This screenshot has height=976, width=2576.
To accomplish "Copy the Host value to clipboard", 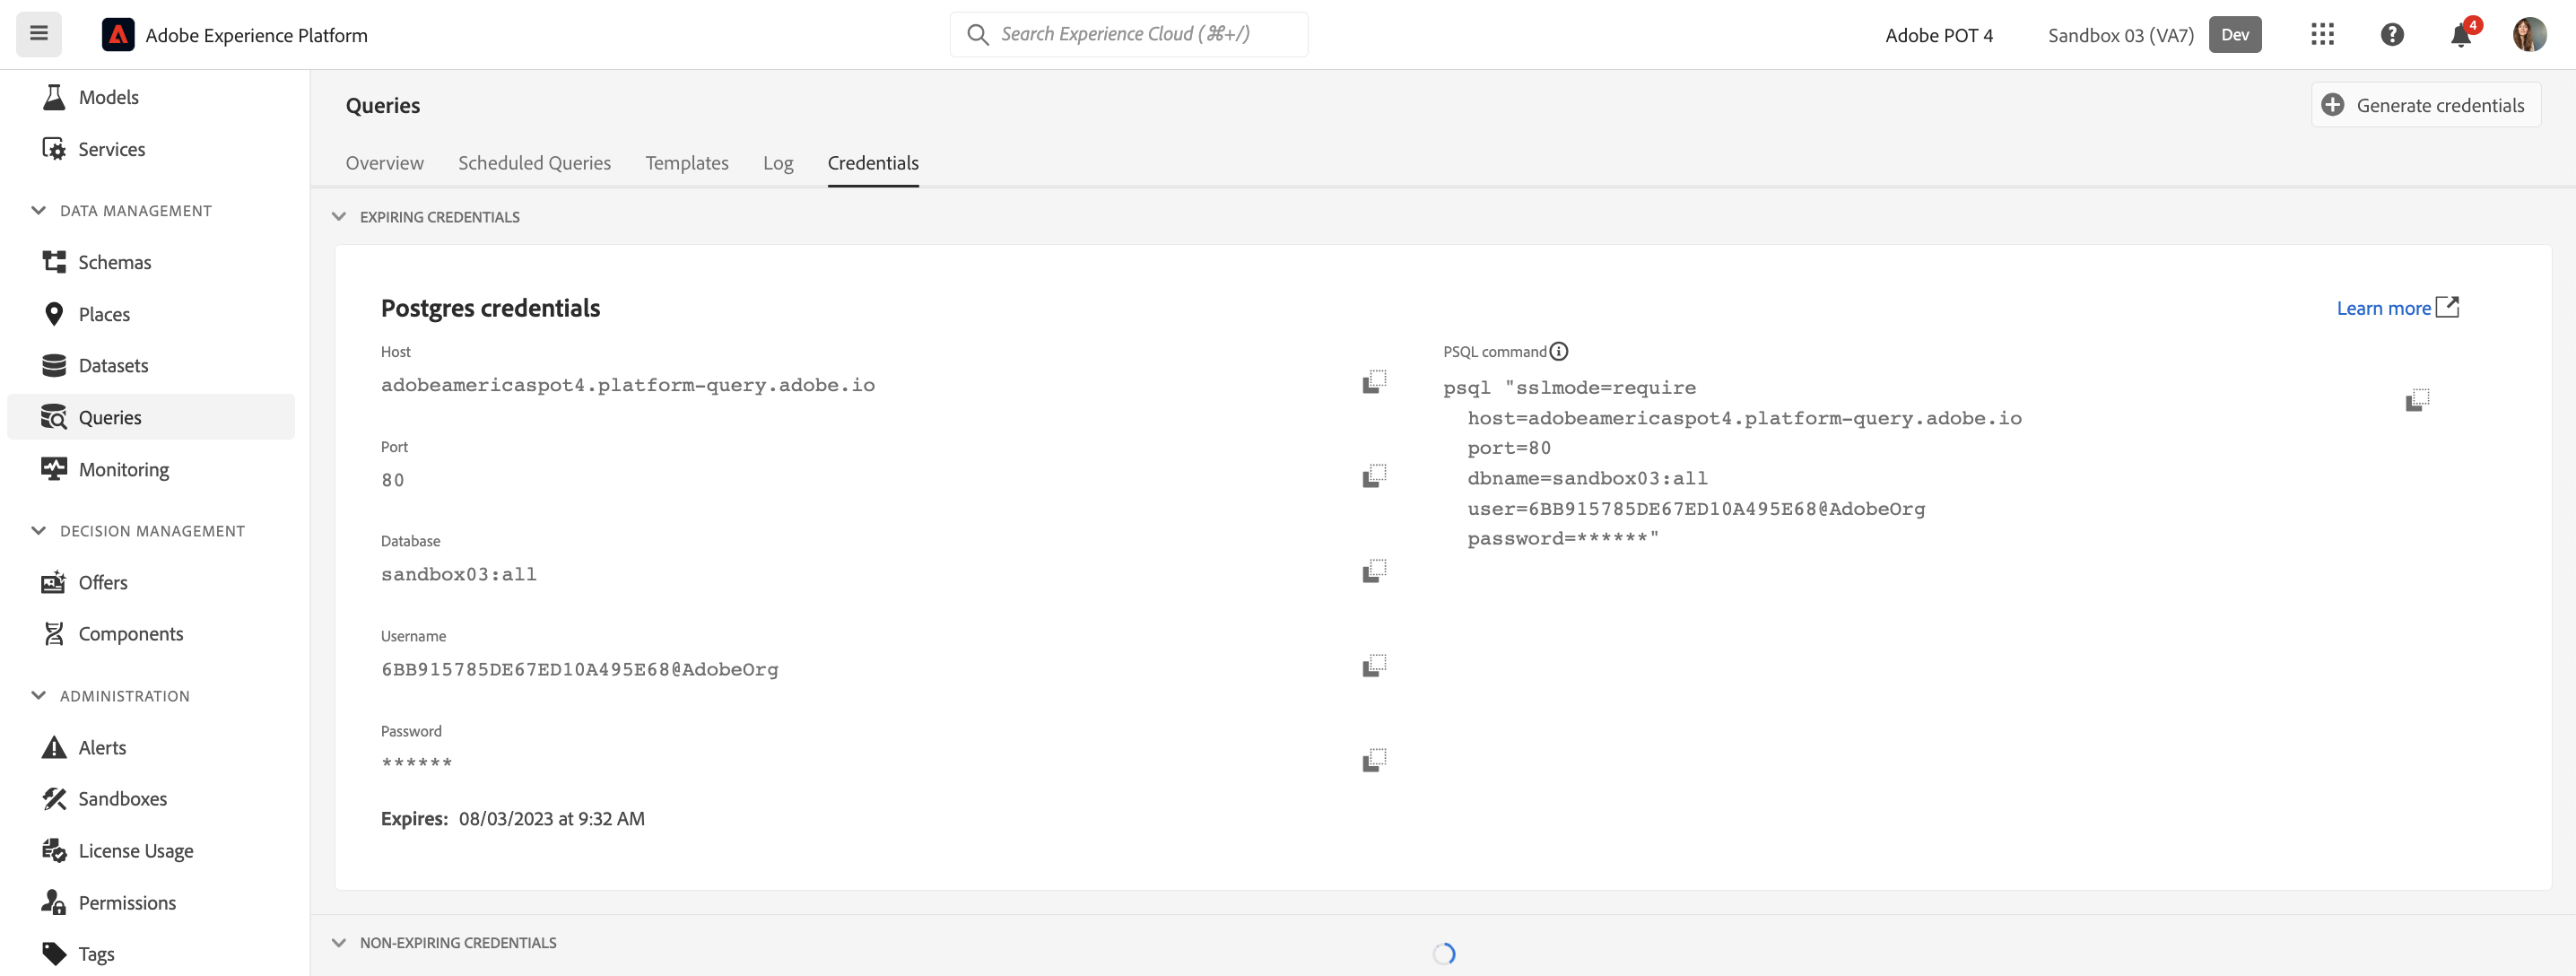I will tap(1374, 382).
